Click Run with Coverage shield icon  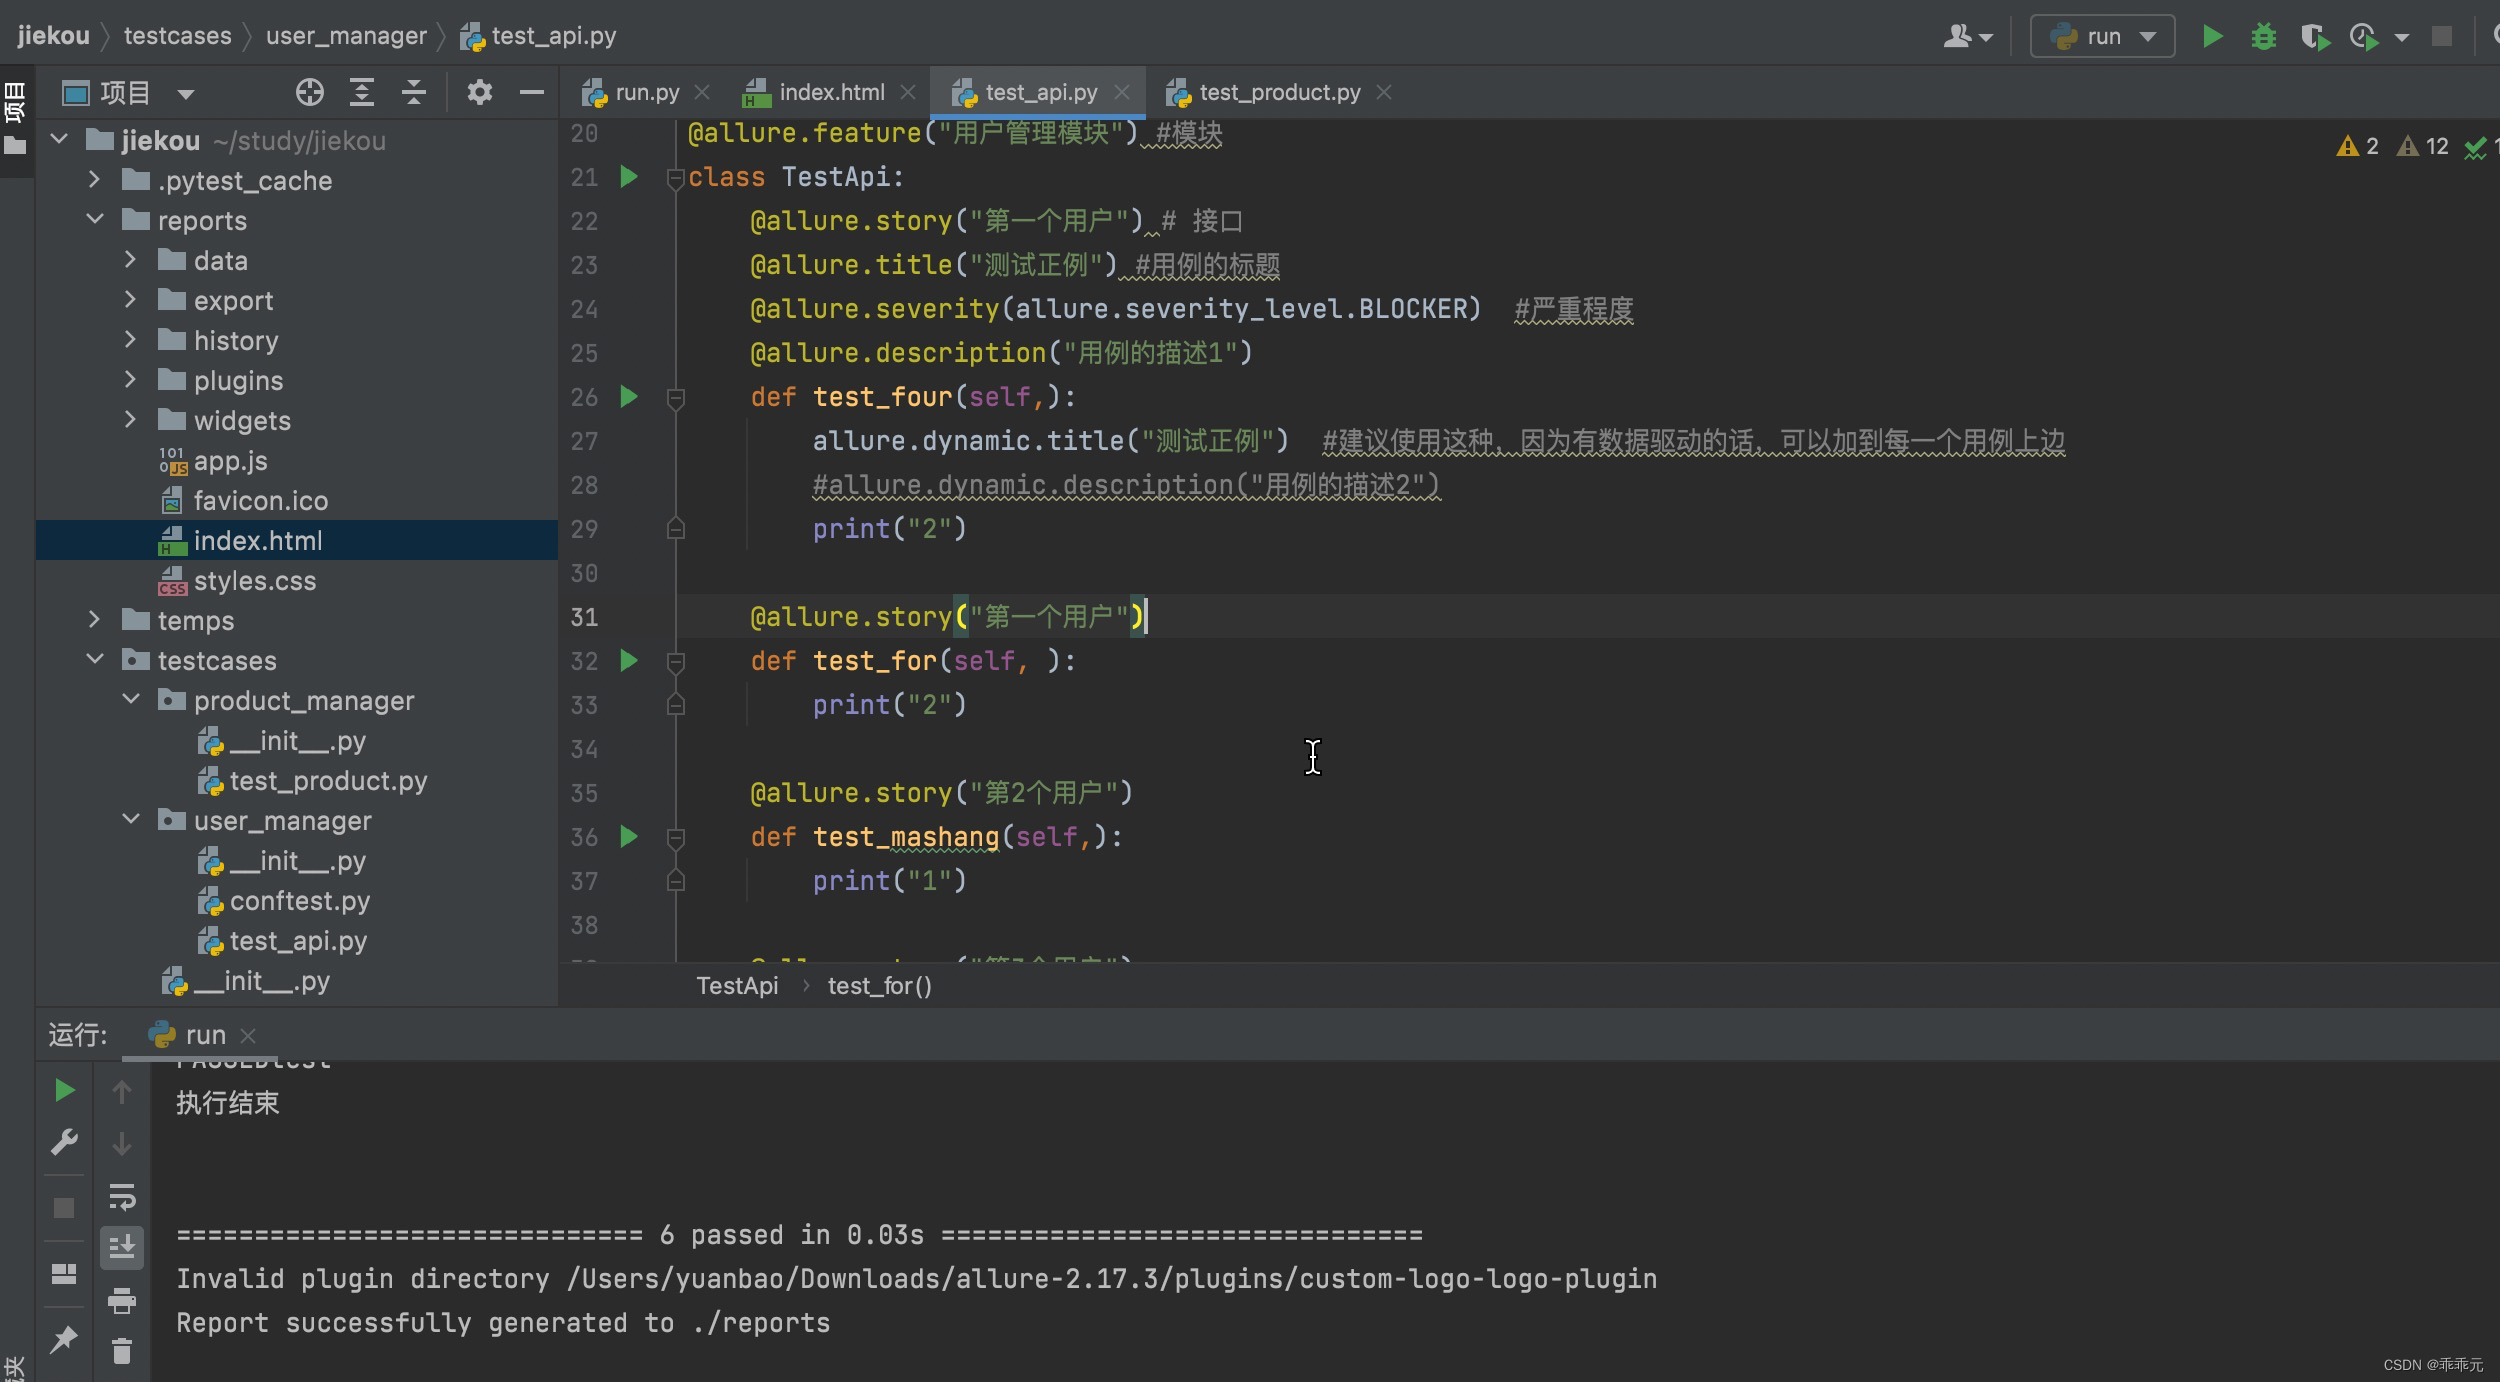pyautogui.click(x=2314, y=37)
